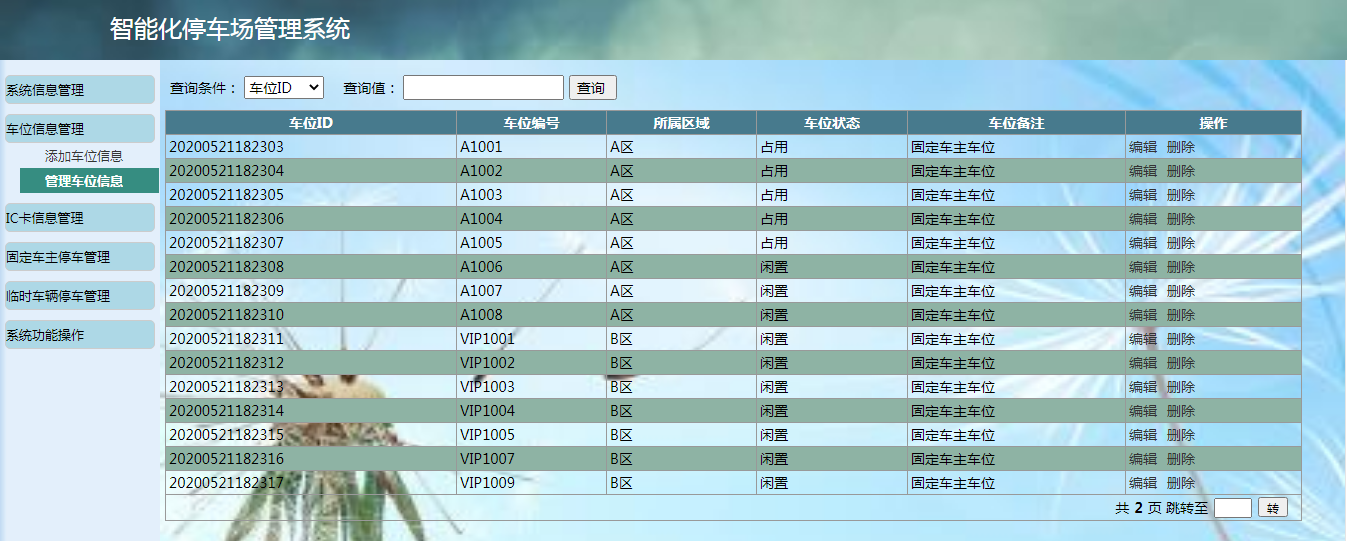This screenshot has height=541, width=1347.
Task: Open 临时车辆停车管理 in the sidebar
Action: 79,296
